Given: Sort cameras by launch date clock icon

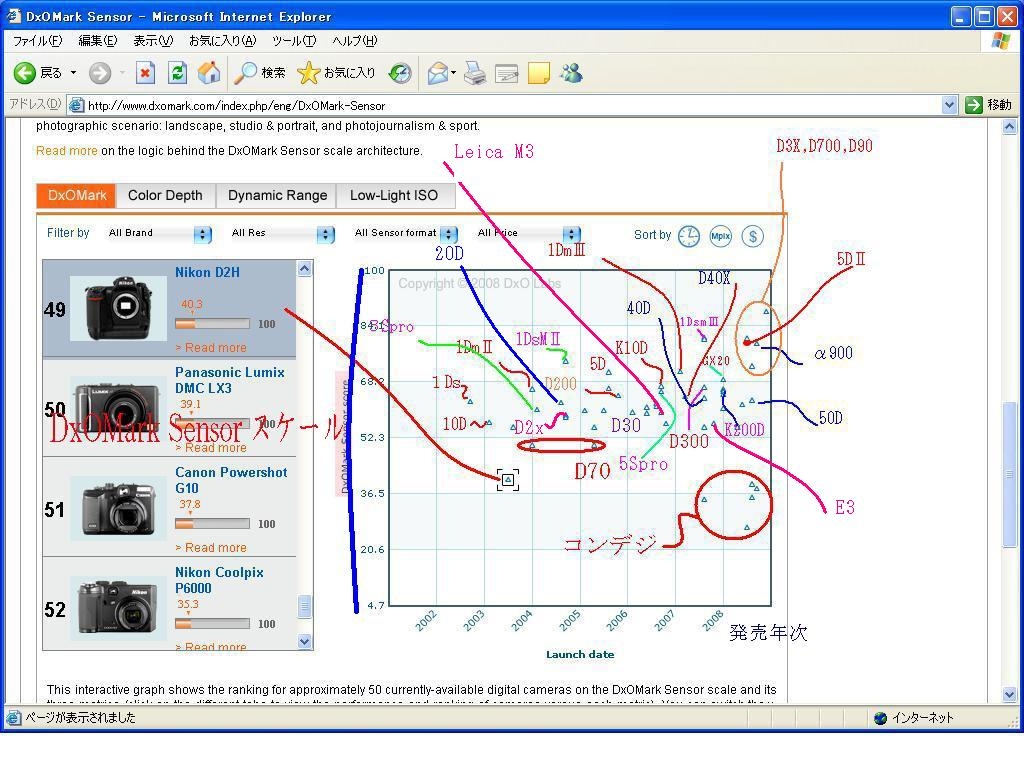Looking at the screenshot, I should pos(688,236).
